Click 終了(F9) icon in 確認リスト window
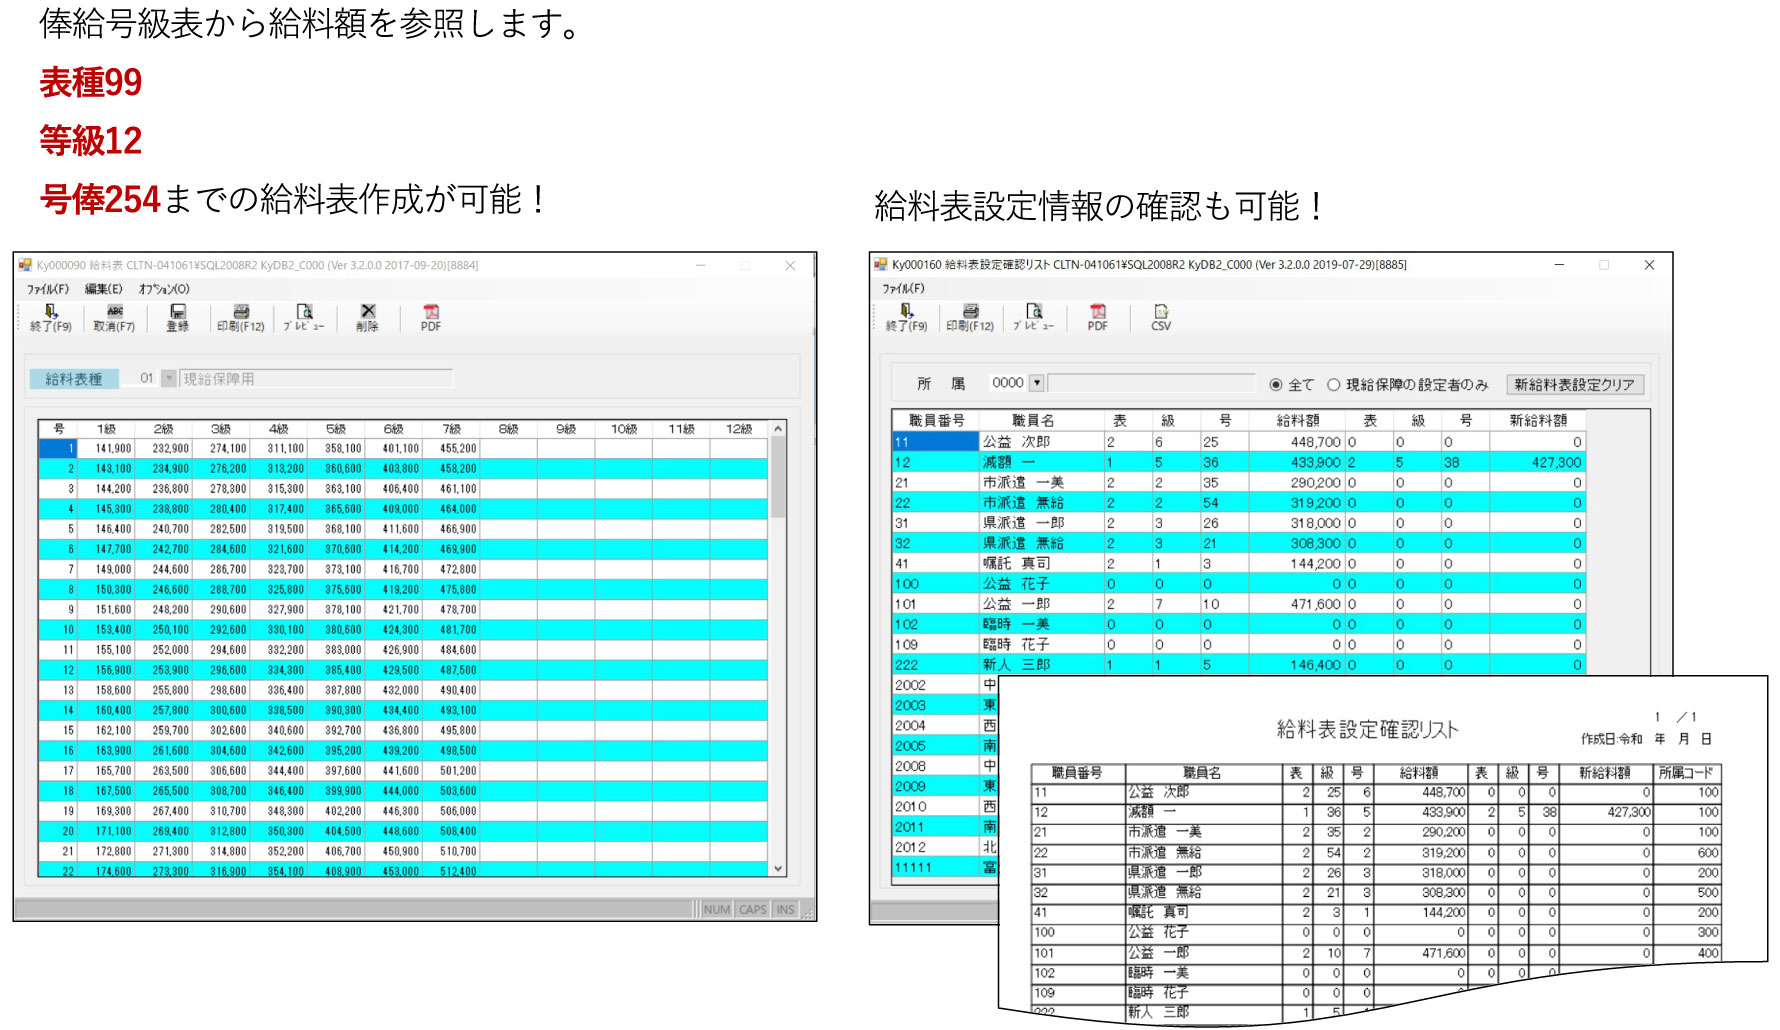1780x1030 pixels. click(x=907, y=318)
